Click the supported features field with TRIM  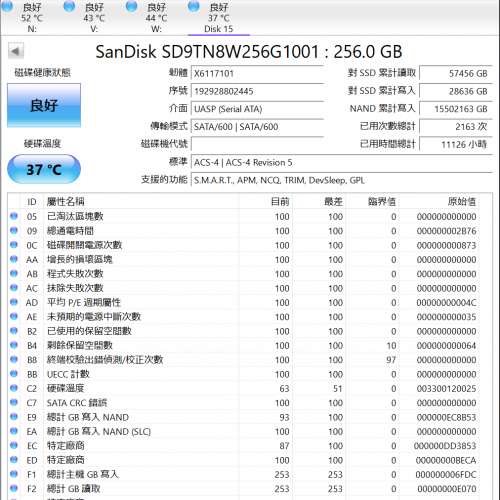(342, 180)
